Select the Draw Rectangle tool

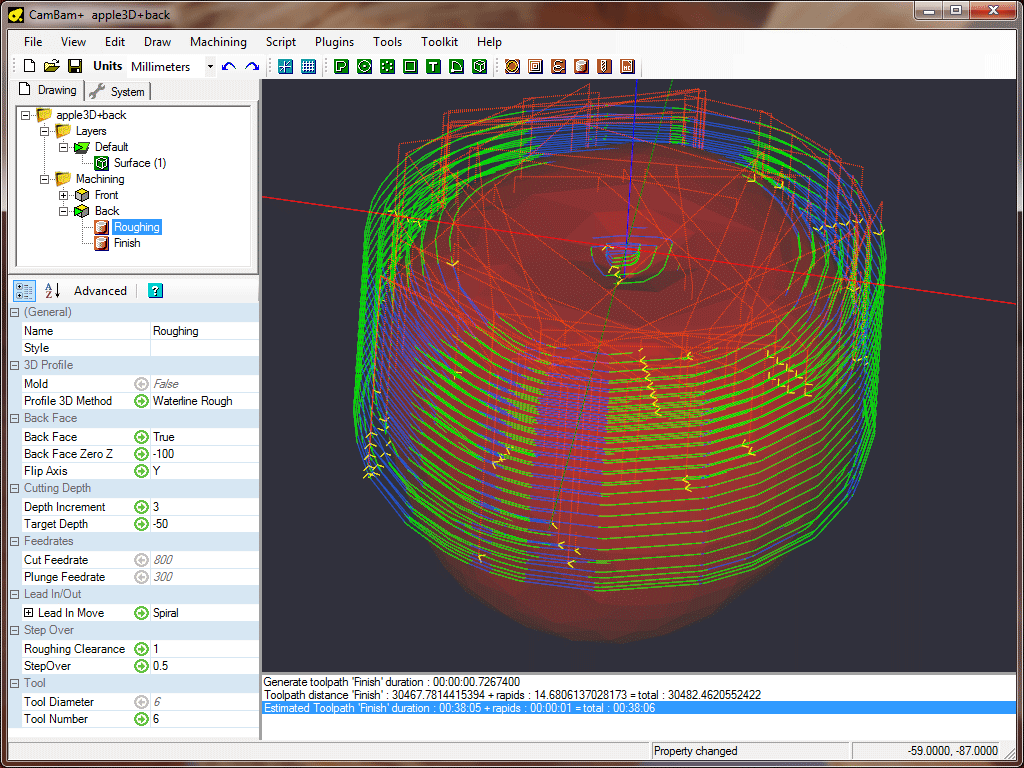coord(410,67)
